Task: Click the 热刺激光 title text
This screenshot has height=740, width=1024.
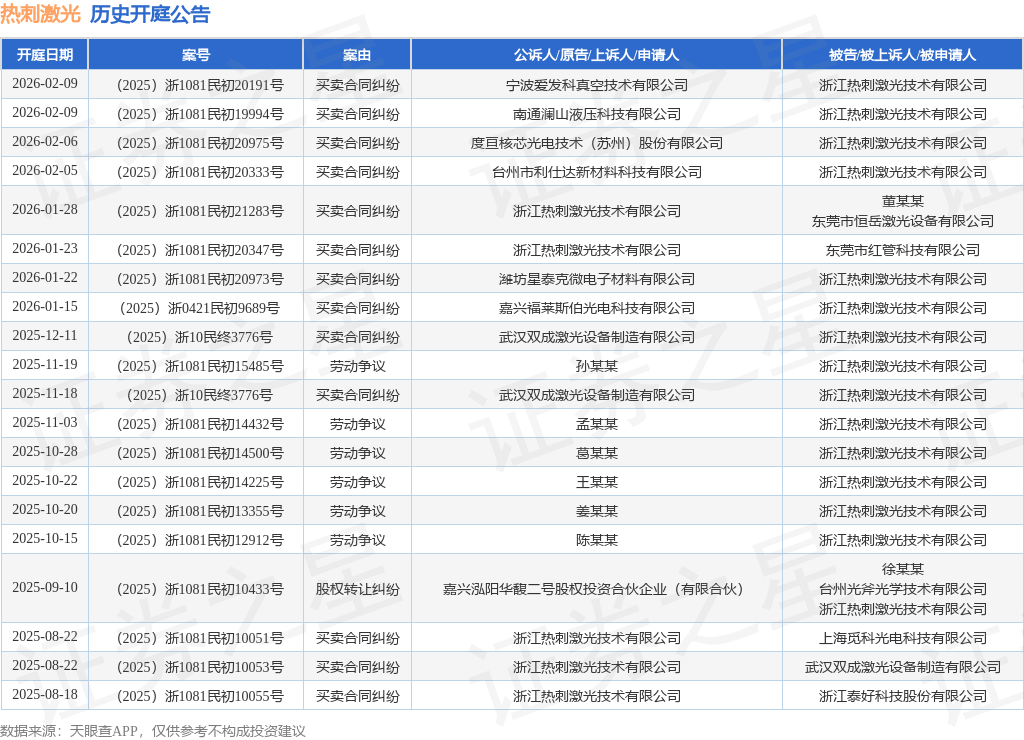Action: 40,14
